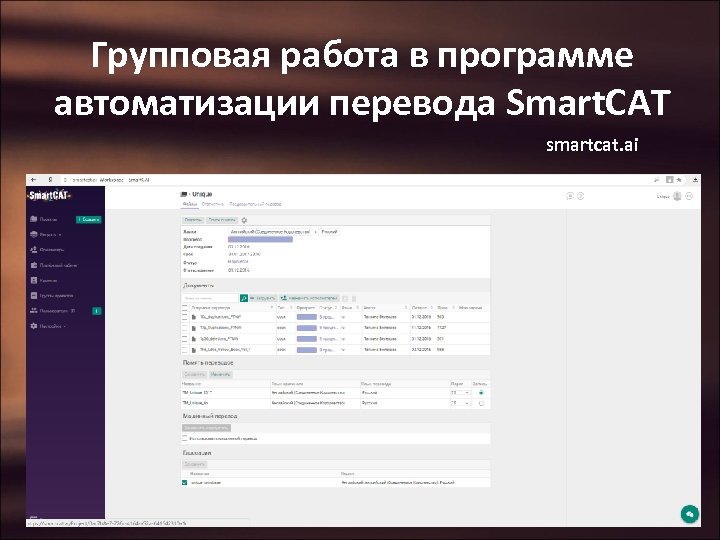This screenshot has height=540, width=720.
Task: Click the file icon of the fourth document row
Action: pos(194,349)
